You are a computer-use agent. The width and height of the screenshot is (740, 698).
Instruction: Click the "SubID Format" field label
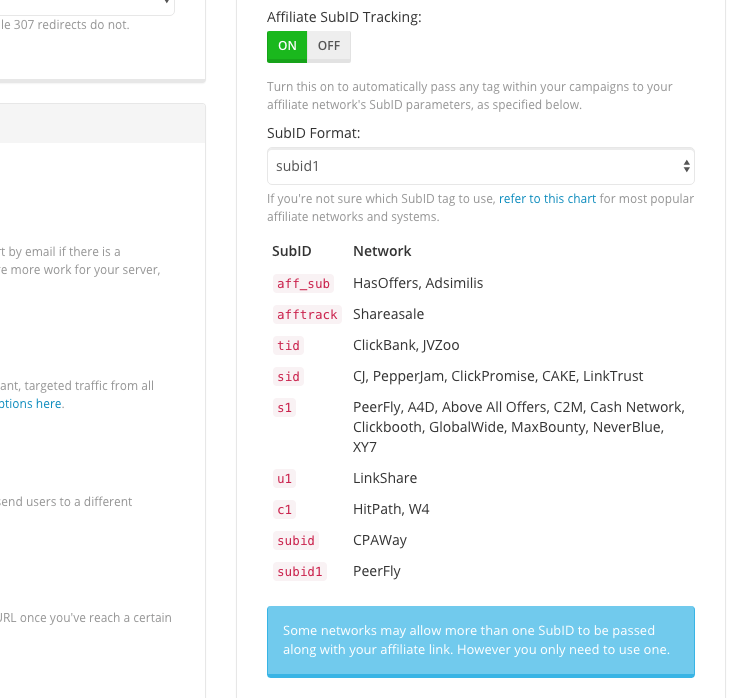click(314, 133)
